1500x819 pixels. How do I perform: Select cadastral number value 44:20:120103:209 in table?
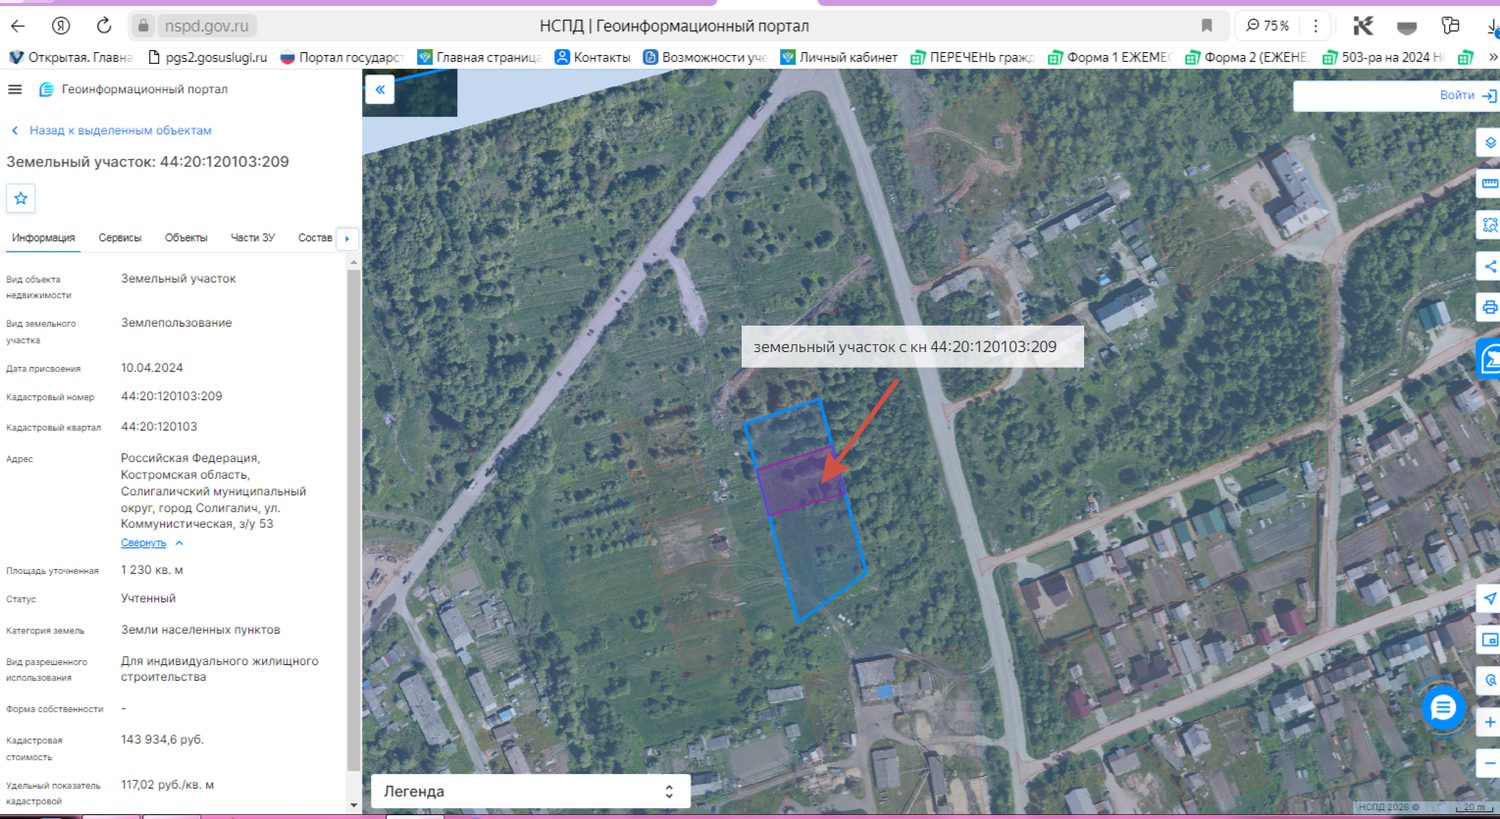172,396
